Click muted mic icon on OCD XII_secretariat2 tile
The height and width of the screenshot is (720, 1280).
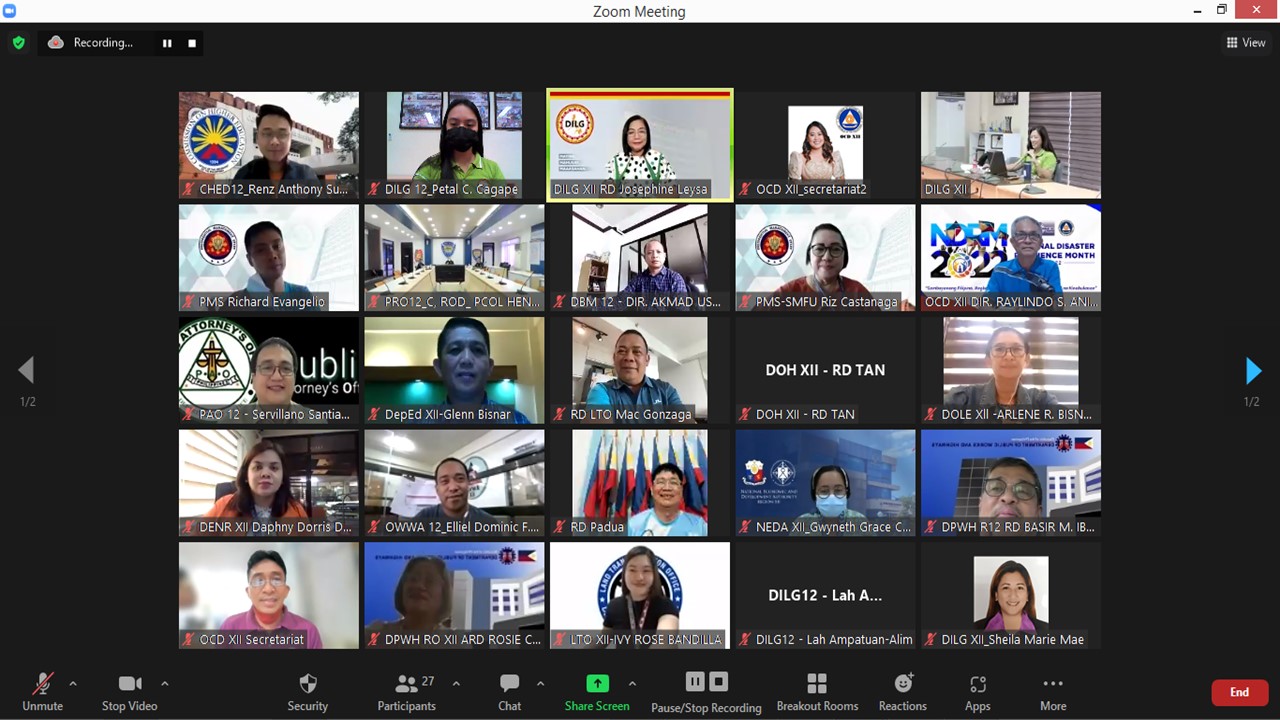pyautogui.click(x=746, y=189)
